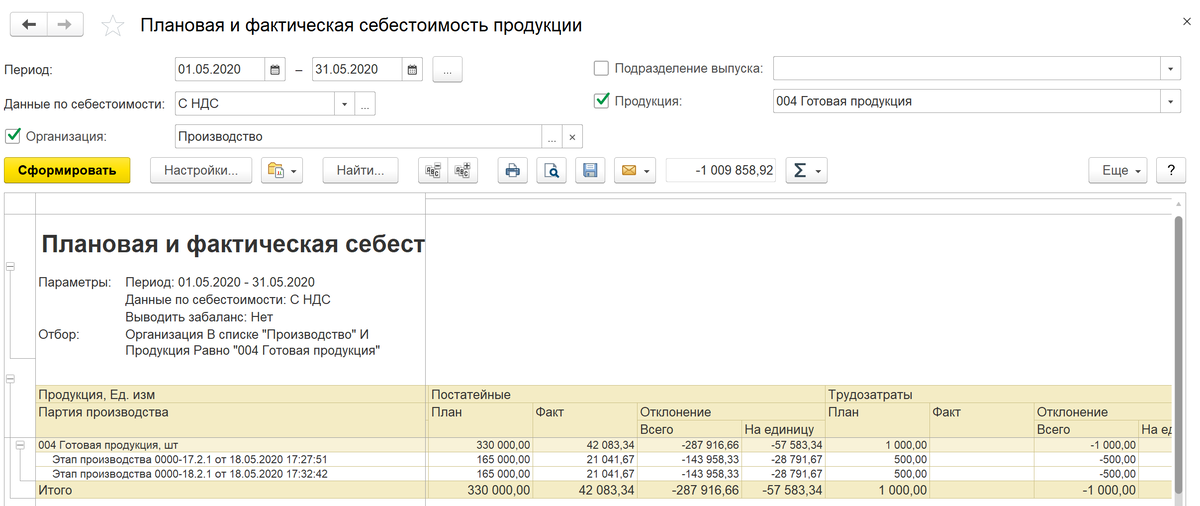
Task: Open period selection ellipsis button
Action: (447, 70)
